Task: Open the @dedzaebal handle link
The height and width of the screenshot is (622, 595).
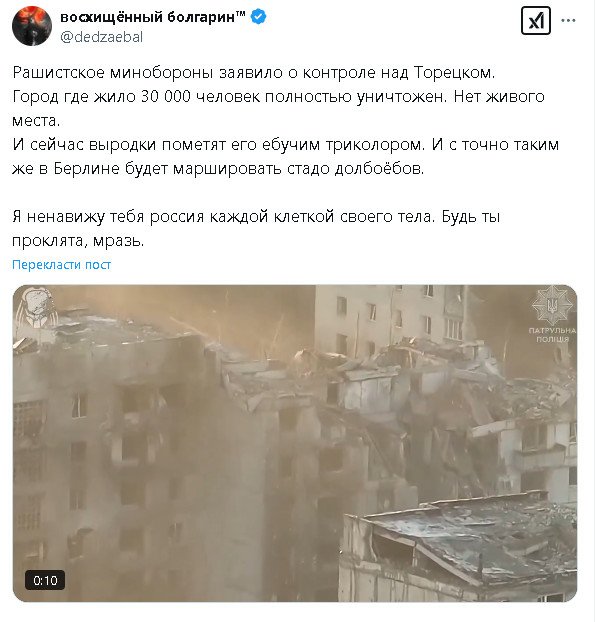Action: pos(102,37)
